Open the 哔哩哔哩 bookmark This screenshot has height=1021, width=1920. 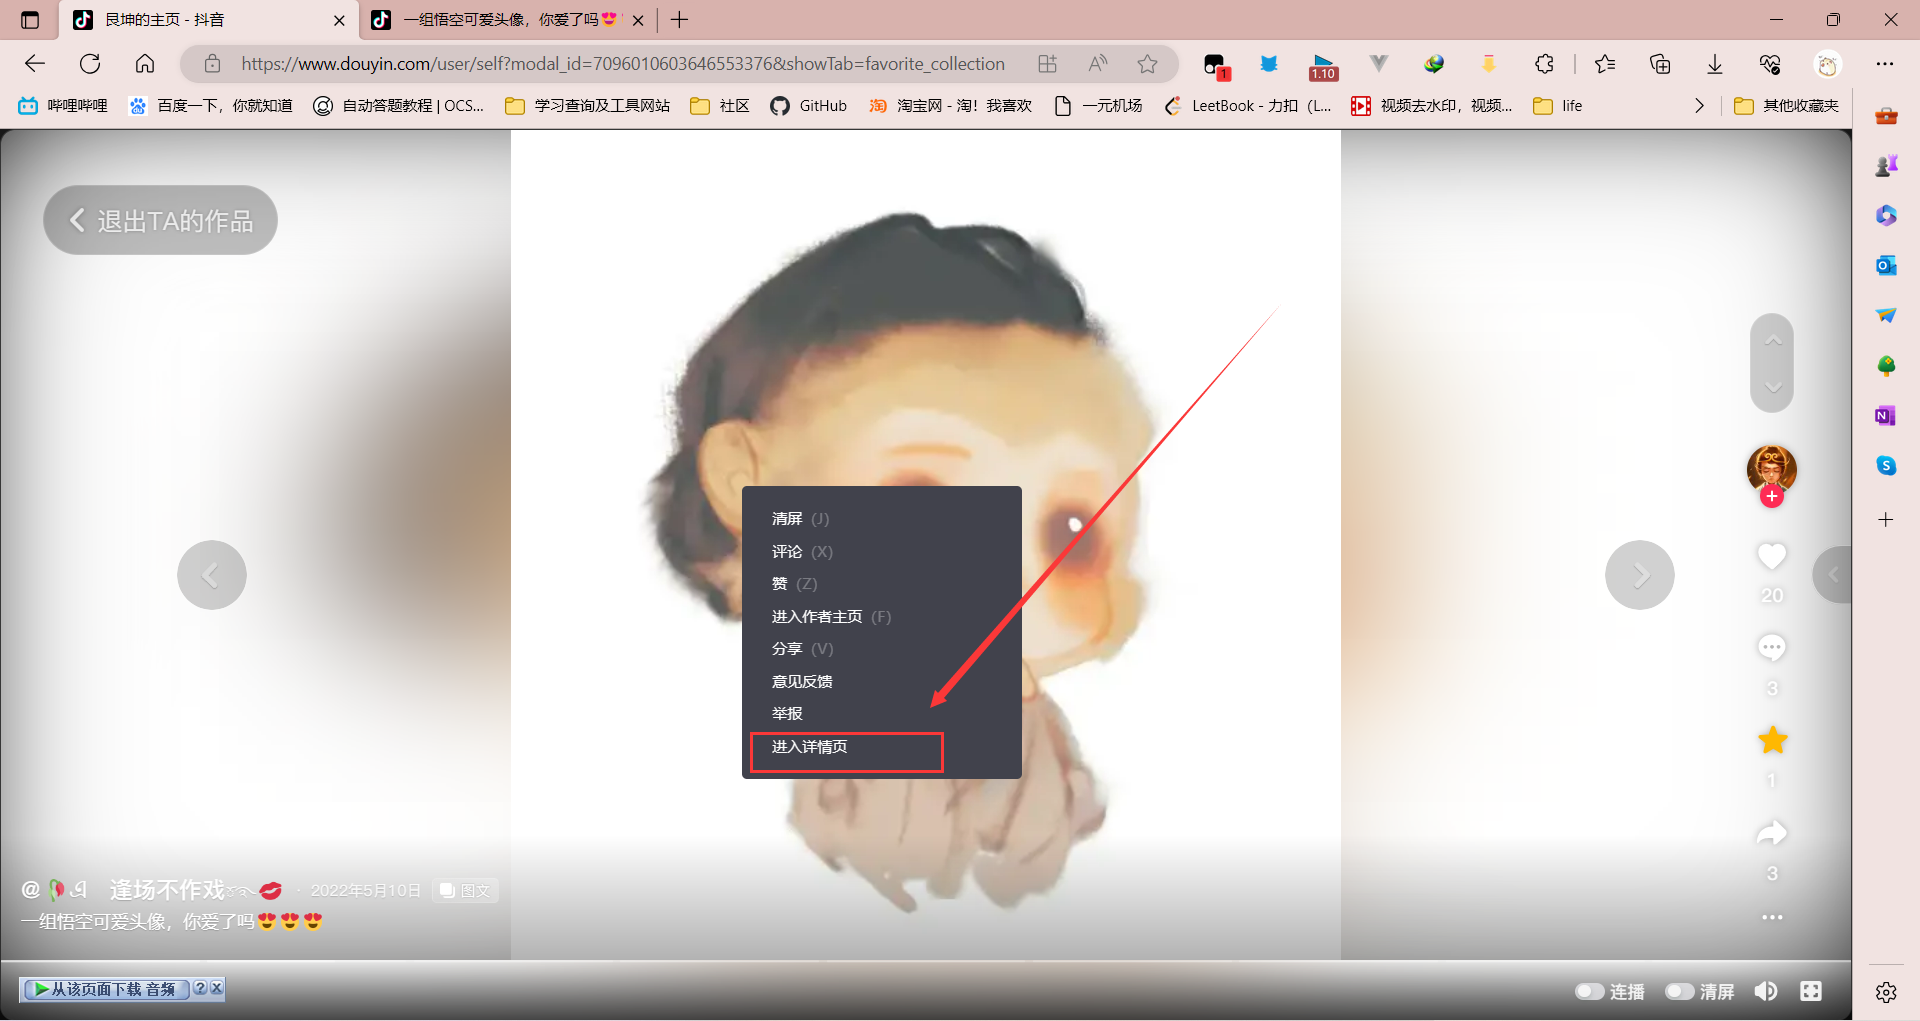[63, 106]
